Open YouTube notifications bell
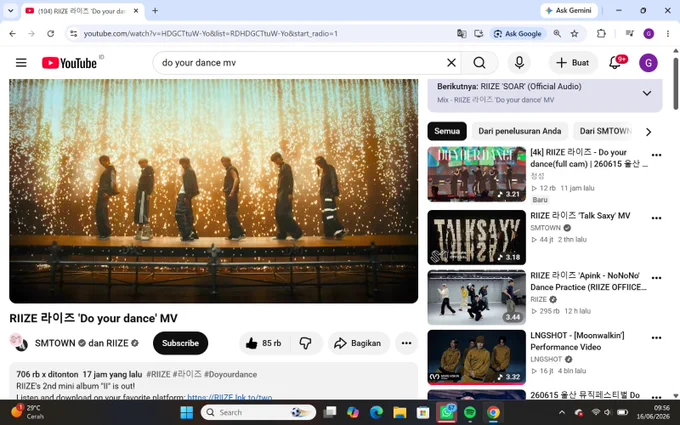 (x=615, y=63)
